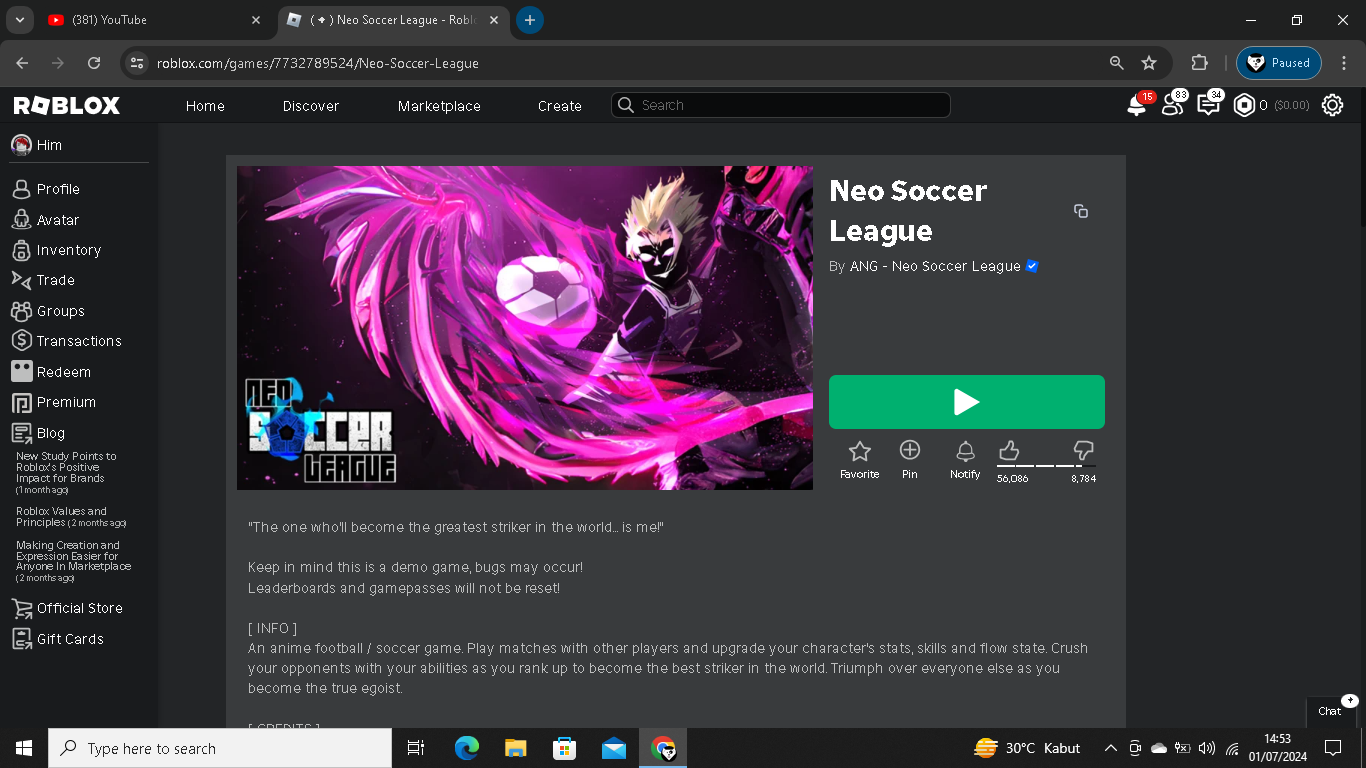Pin the Neo Soccer League game
1366x768 pixels.
click(x=909, y=461)
